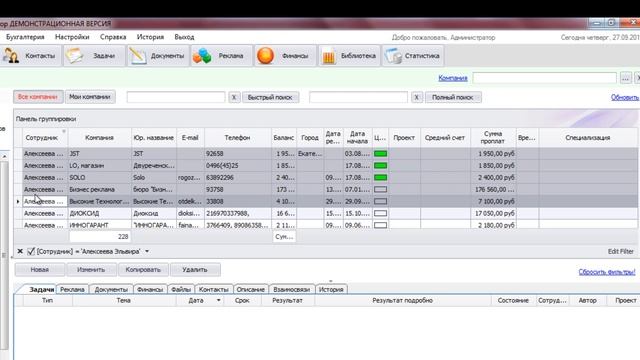
Task: Click the Изменить button
Action: tap(91, 270)
